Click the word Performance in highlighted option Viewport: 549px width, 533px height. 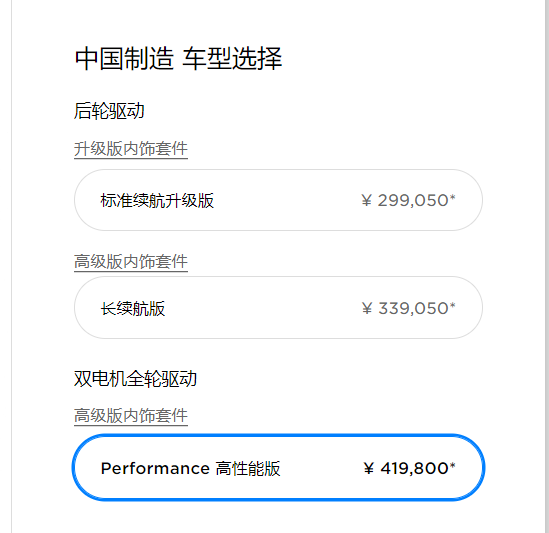click(x=155, y=469)
